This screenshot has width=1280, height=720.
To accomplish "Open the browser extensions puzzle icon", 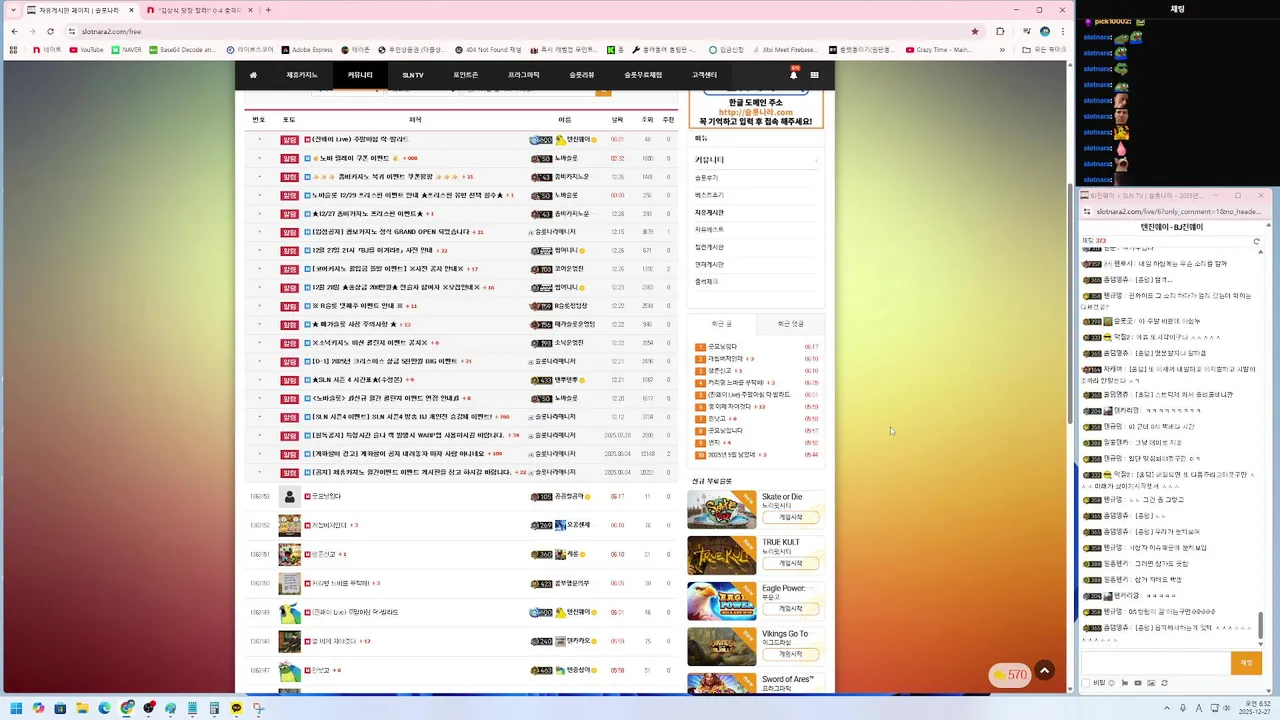I will click(1000, 31).
